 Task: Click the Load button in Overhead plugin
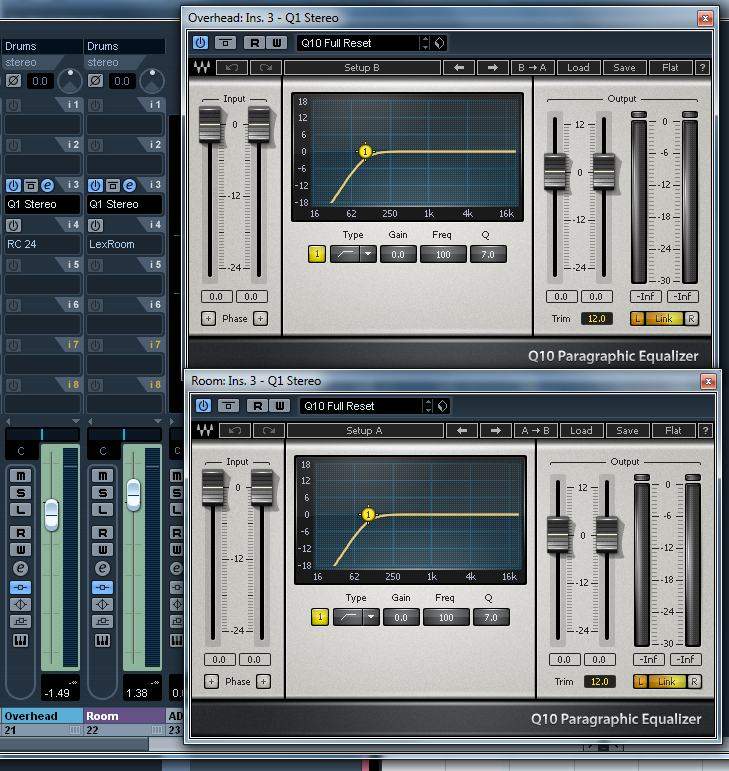click(x=578, y=68)
